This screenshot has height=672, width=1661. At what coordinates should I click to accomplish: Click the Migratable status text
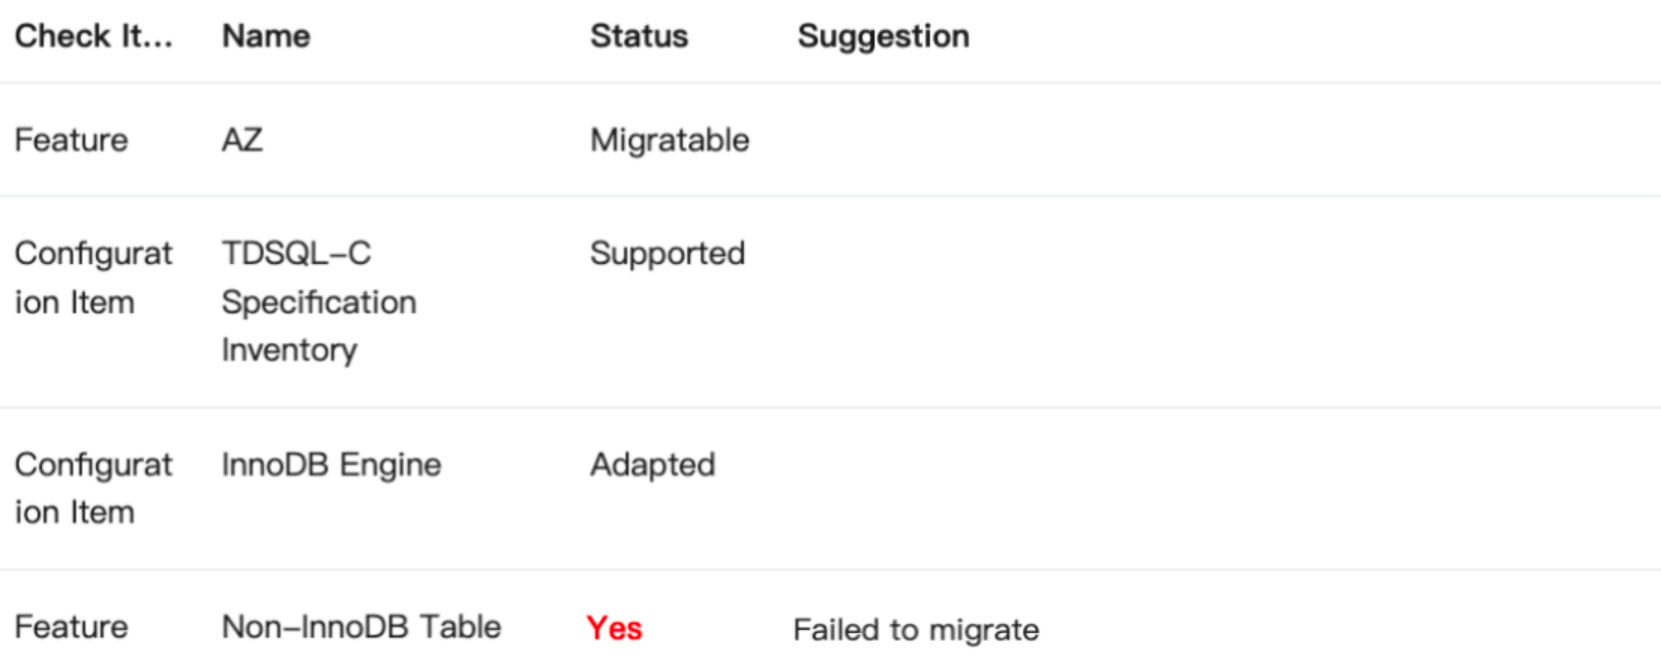[x=669, y=140]
